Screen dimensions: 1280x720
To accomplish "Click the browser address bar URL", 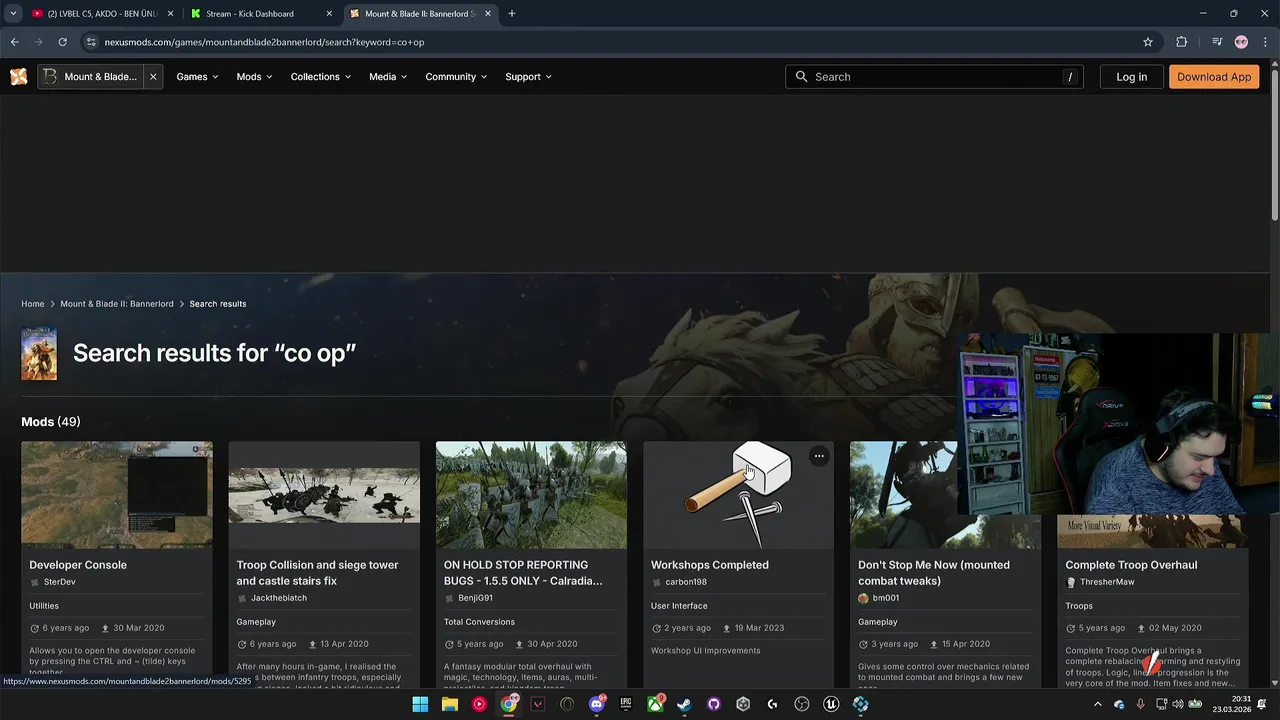I will [264, 42].
